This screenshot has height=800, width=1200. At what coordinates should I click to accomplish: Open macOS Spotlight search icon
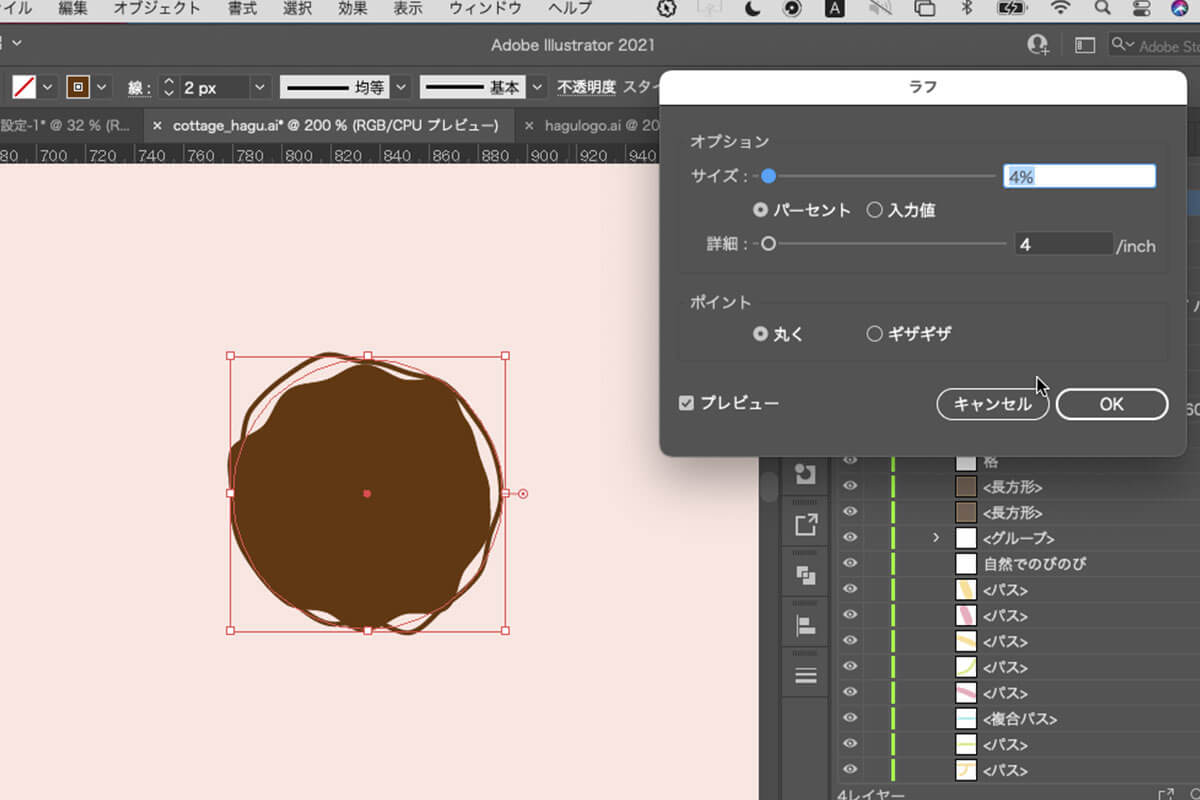(1102, 8)
